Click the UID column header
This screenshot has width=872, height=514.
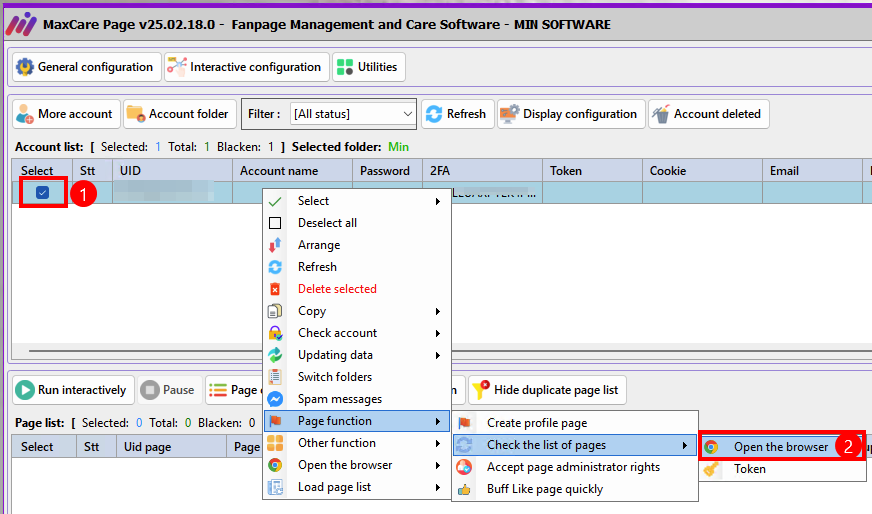coord(172,171)
